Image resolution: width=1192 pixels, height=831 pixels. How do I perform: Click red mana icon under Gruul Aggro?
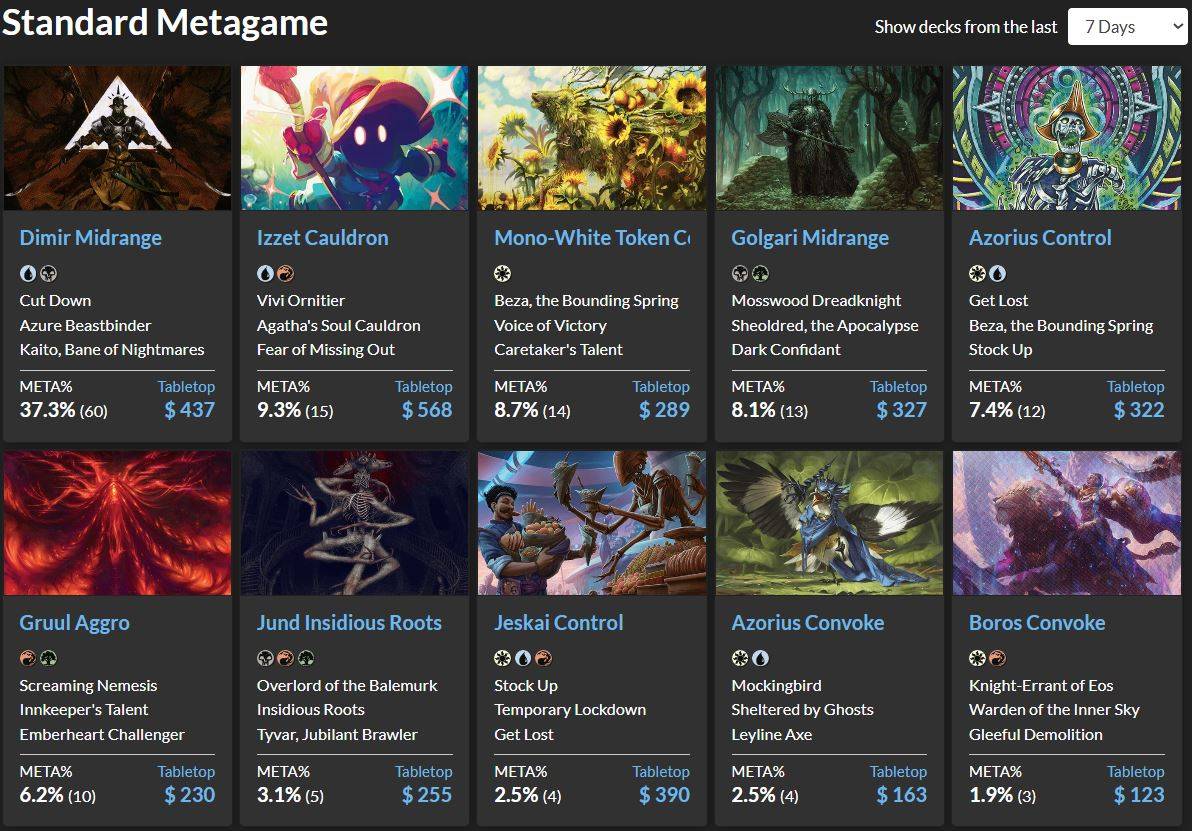tap(27, 658)
